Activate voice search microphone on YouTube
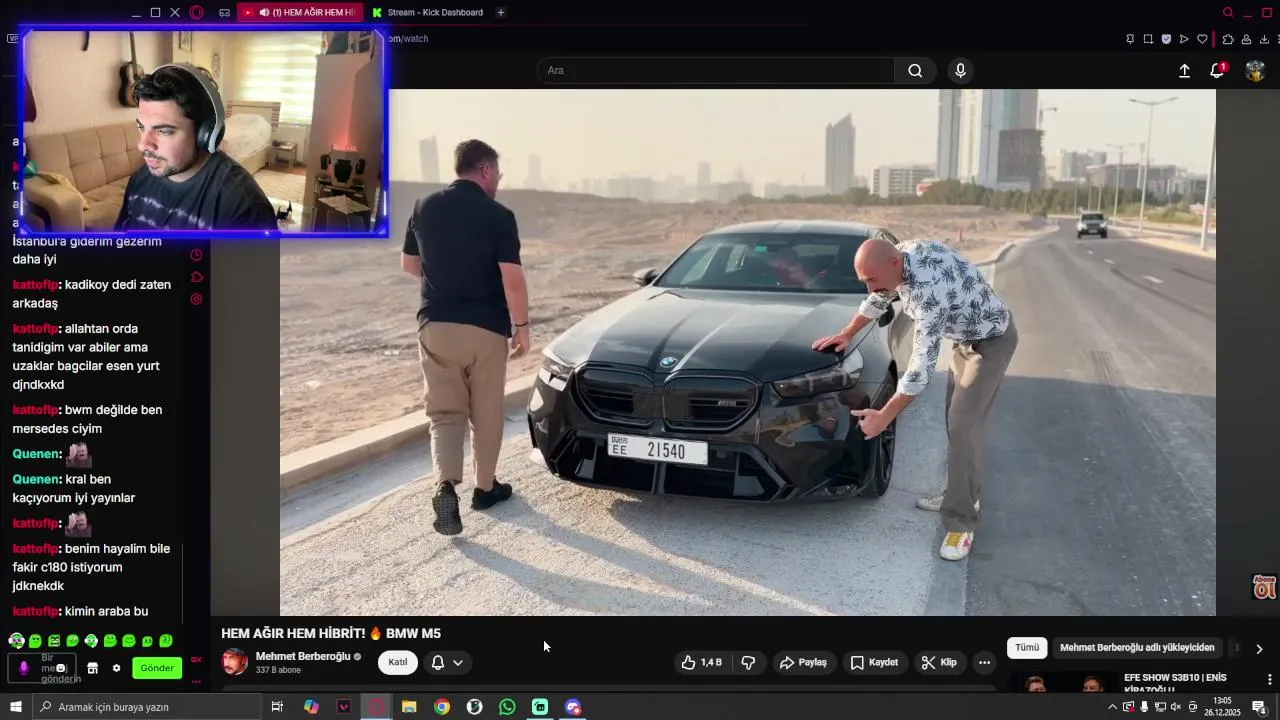The image size is (1280, 720). (960, 70)
